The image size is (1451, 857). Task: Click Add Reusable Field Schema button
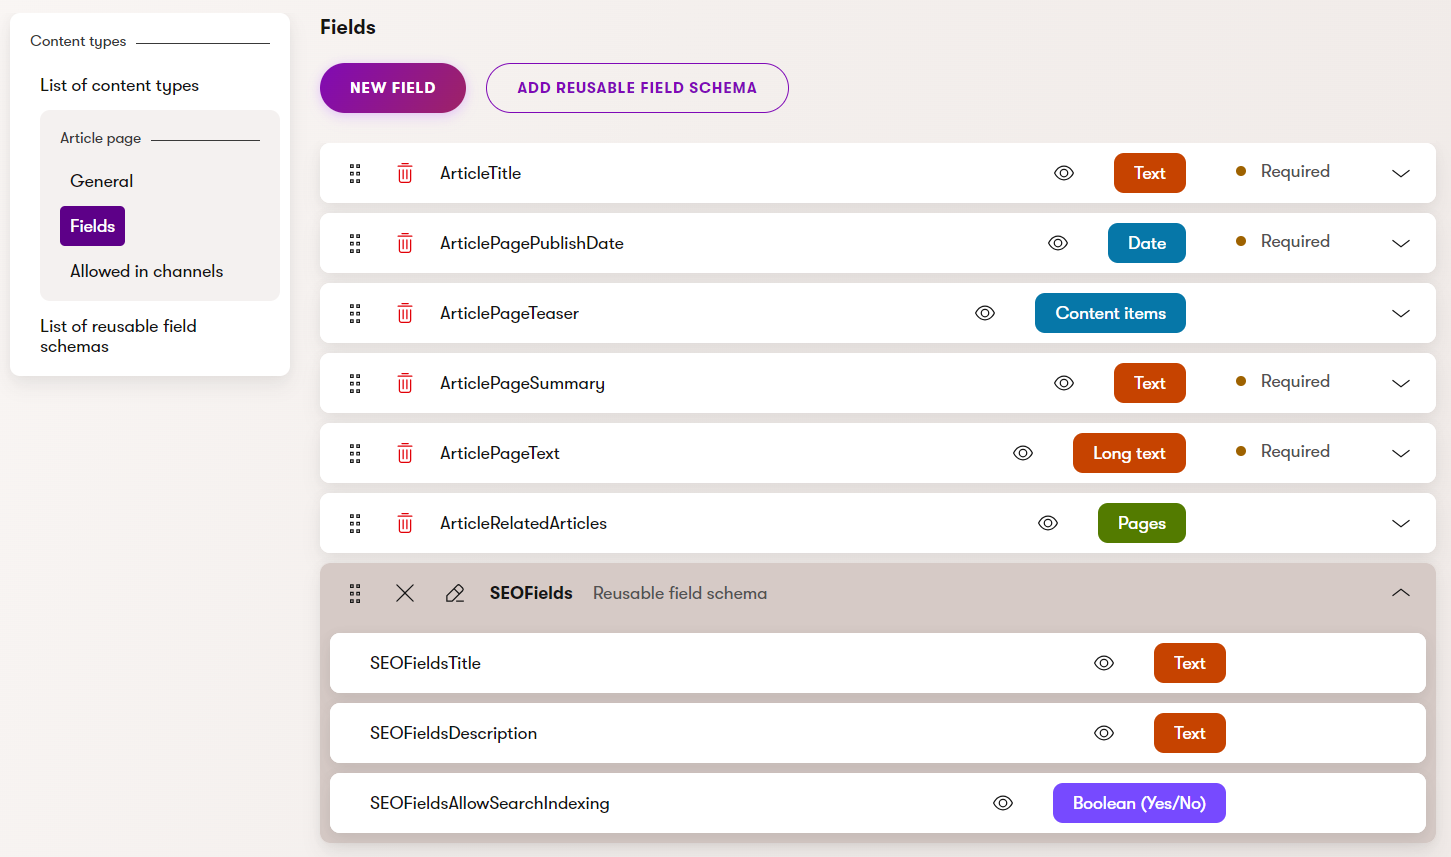pyautogui.click(x=637, y=88)
